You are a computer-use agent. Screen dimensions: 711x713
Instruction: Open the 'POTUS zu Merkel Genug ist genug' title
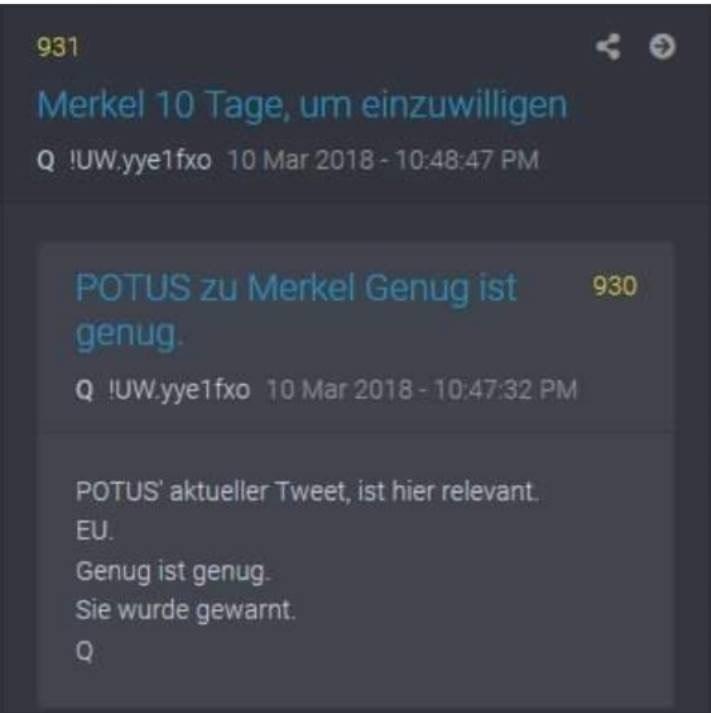tap(296, 310)
